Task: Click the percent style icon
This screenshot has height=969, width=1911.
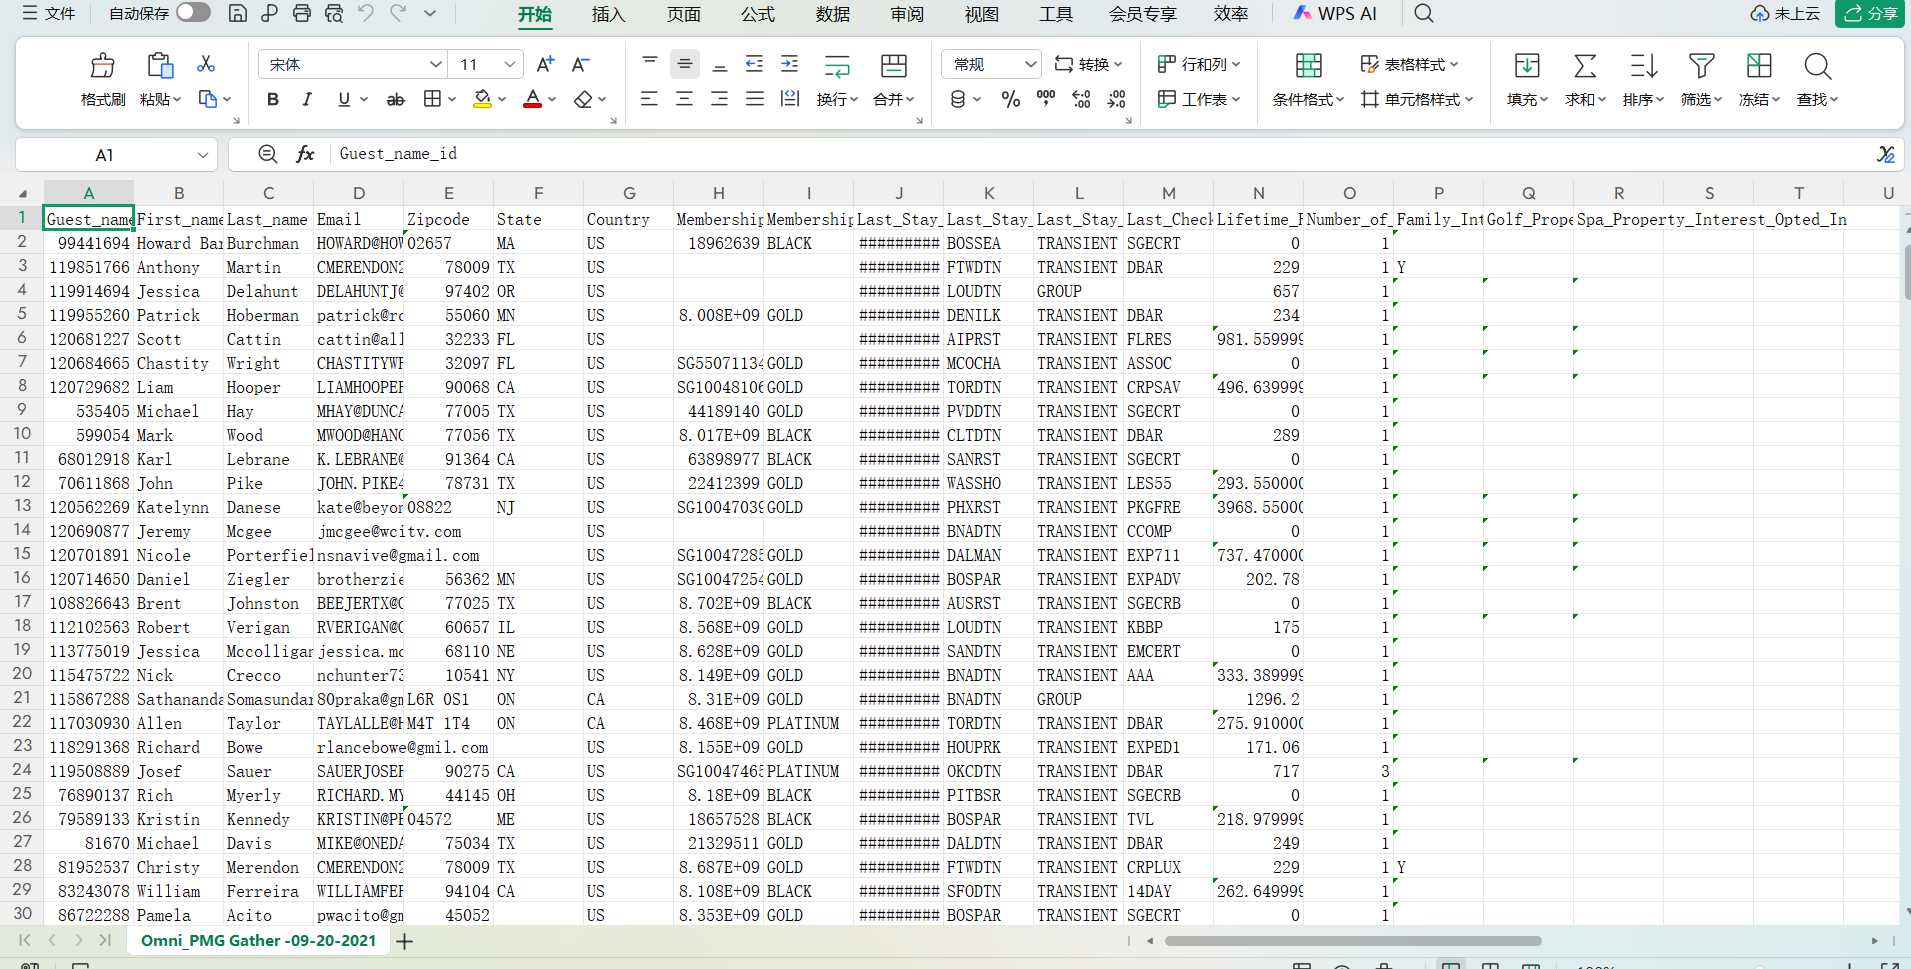Action: click(1011, 99)
